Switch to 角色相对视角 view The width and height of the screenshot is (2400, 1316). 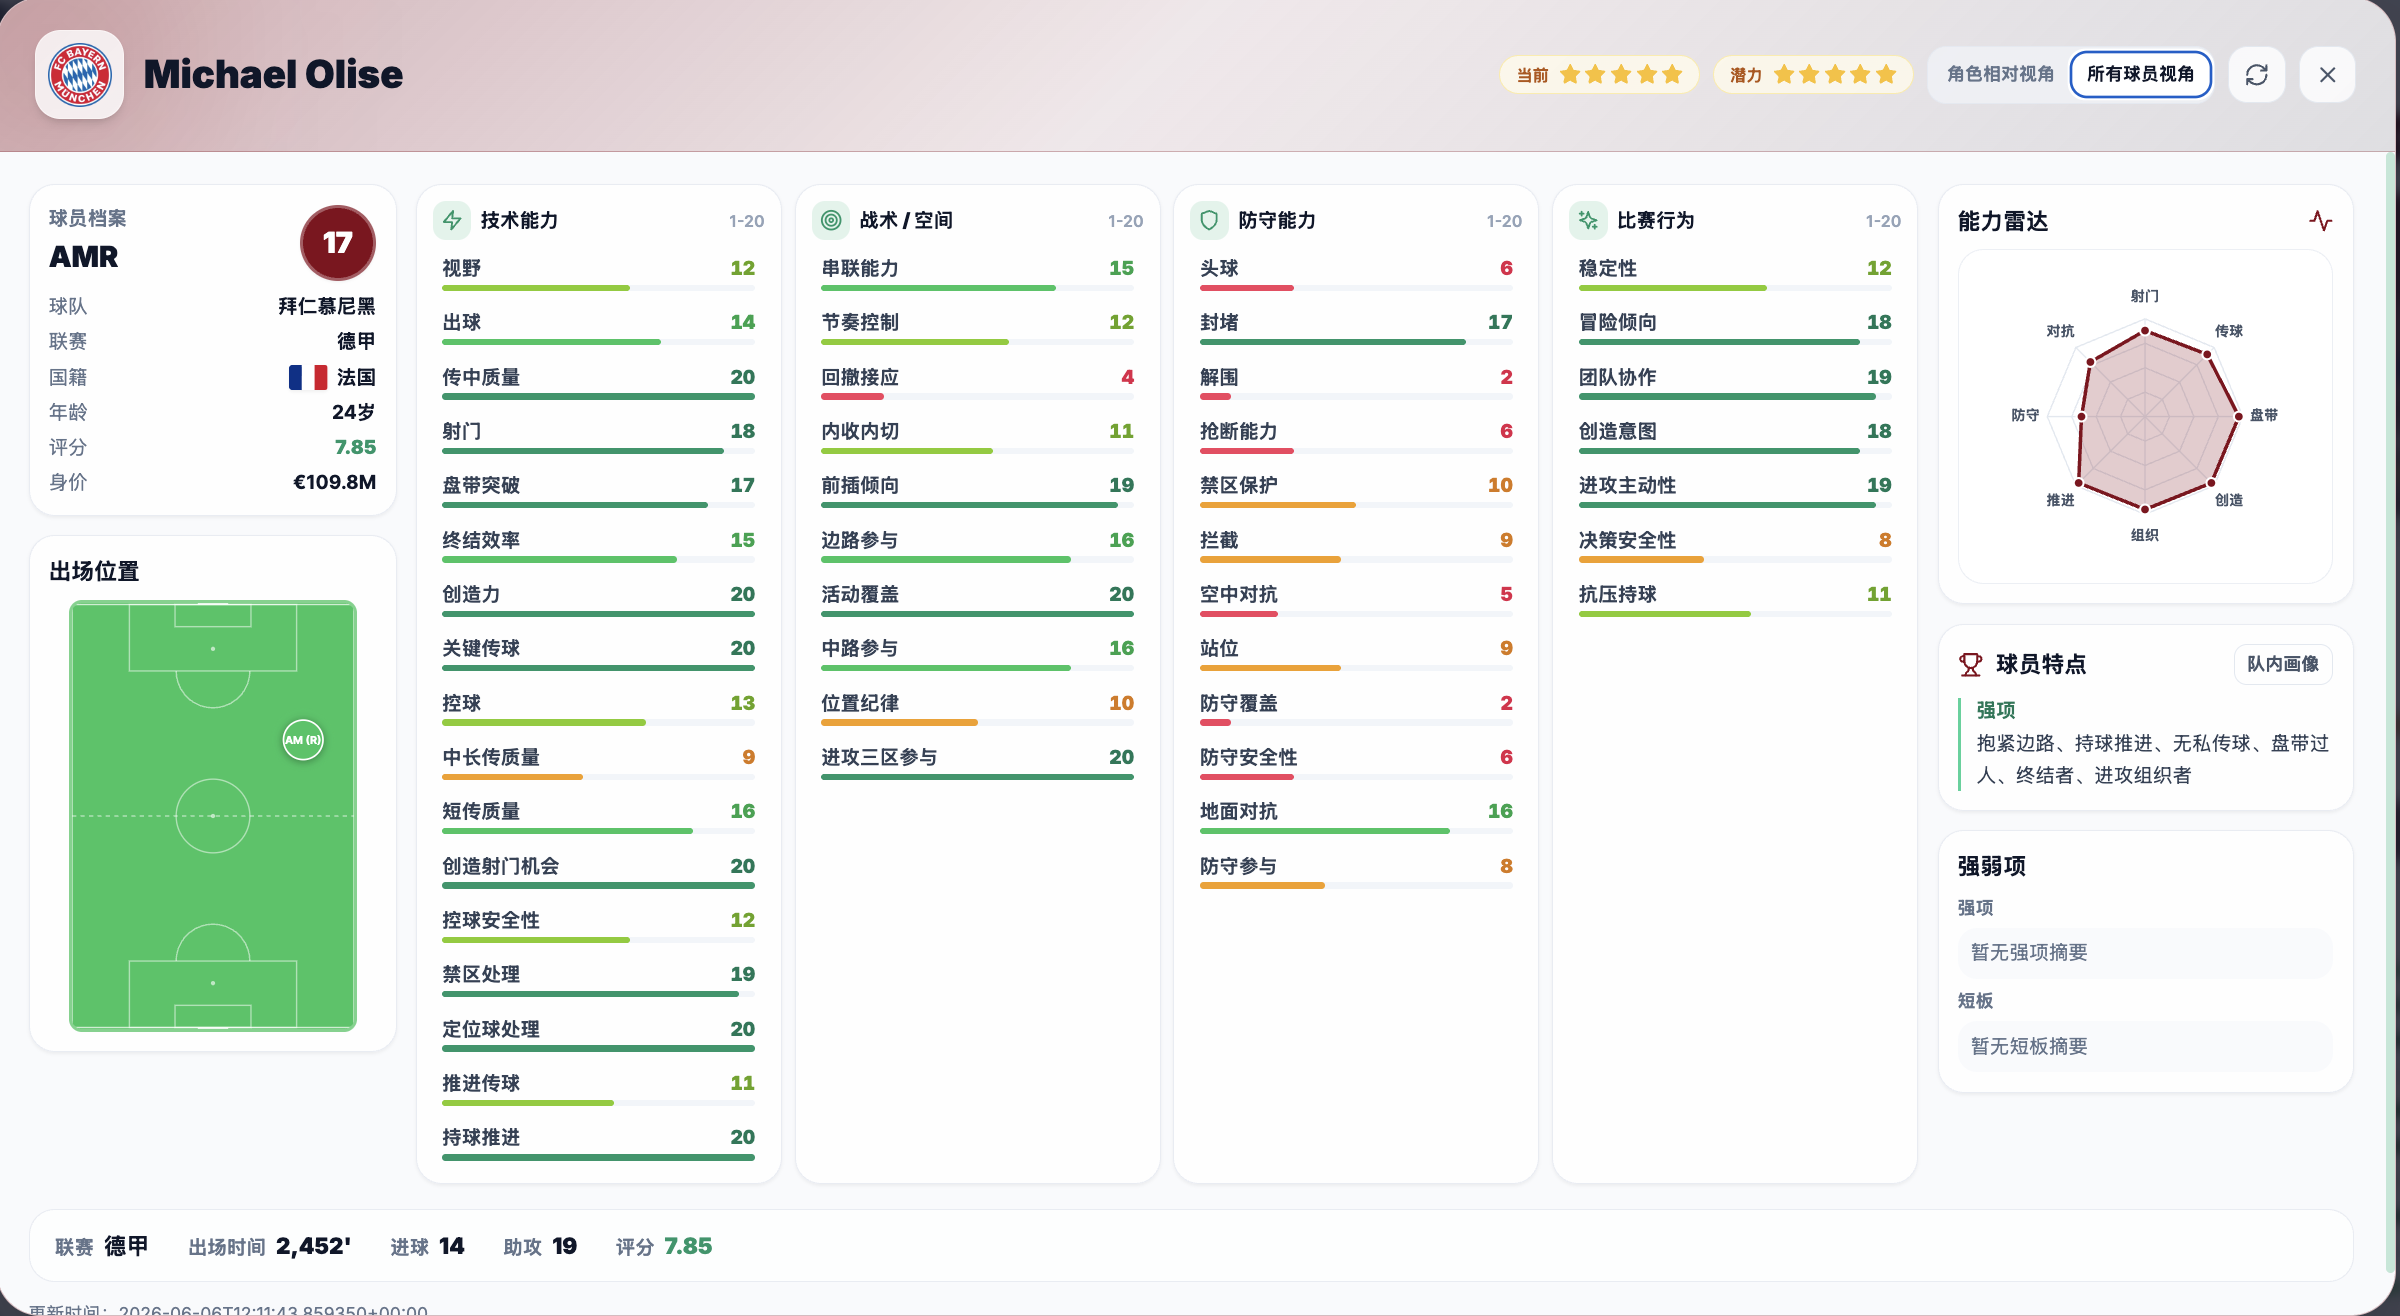[2000, 75]
